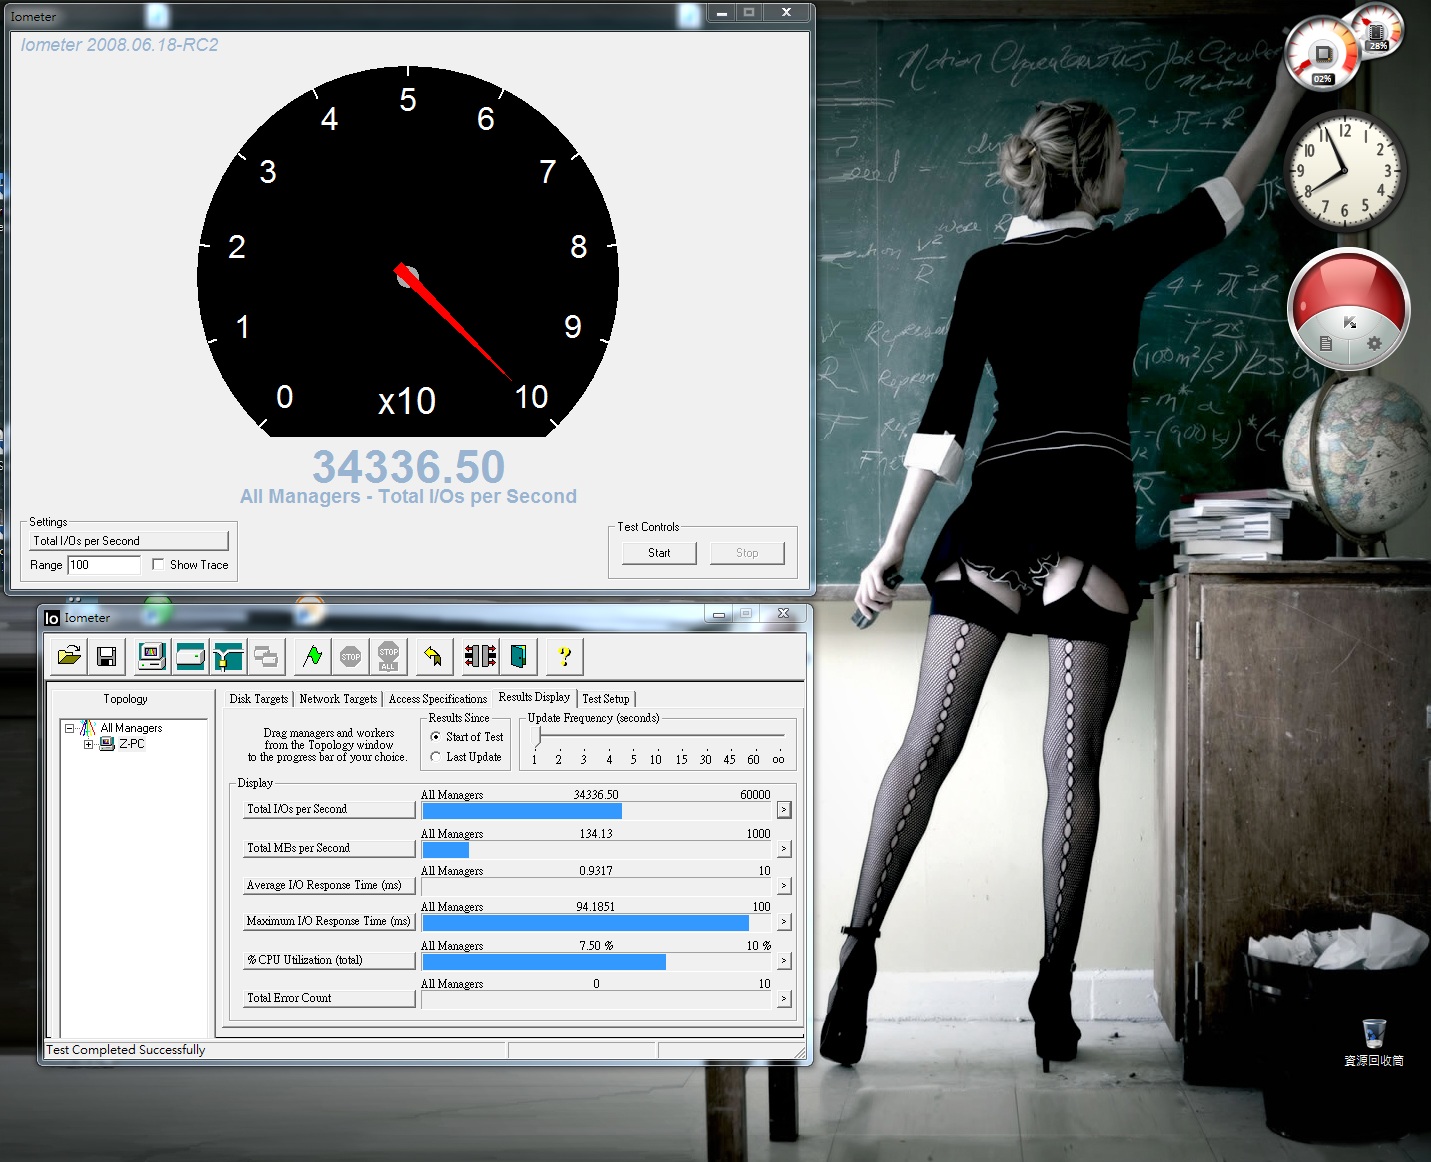Expand the Z-PC node in Topology tree
This screenshot has height=1162, width=1431.
(x=88, y=744)
